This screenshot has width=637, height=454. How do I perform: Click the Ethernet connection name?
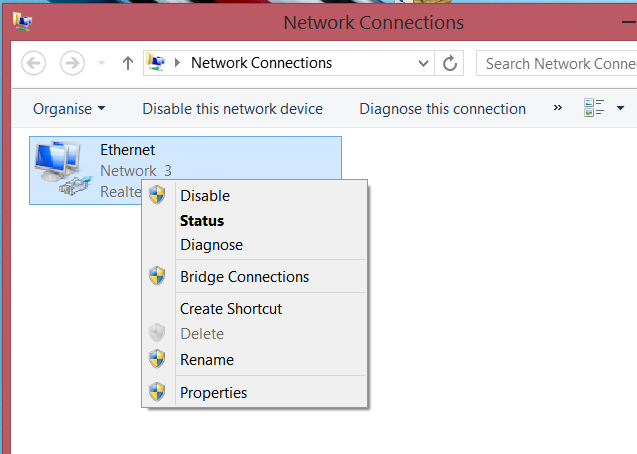128,150
